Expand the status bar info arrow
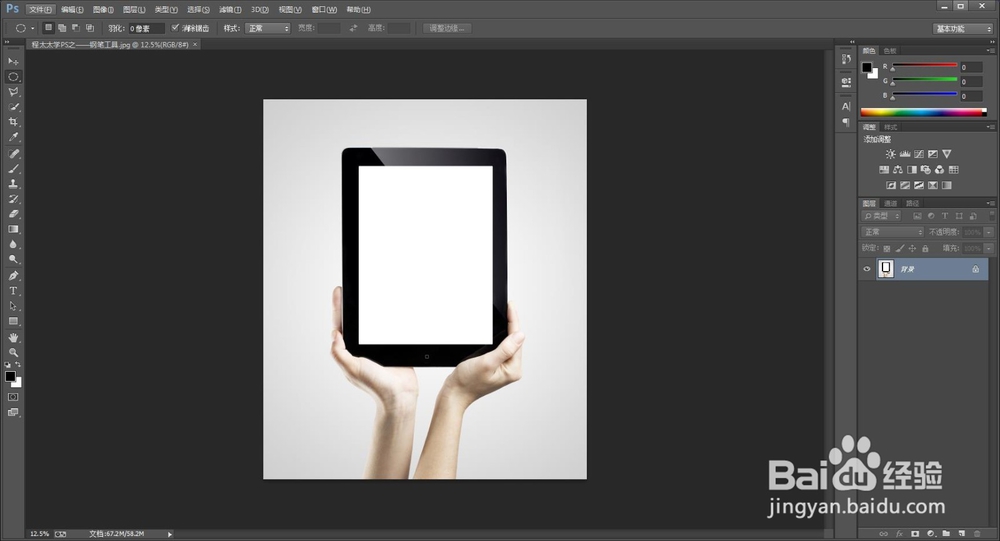Viewport: 1000px width, 541px height. (170, 534)
